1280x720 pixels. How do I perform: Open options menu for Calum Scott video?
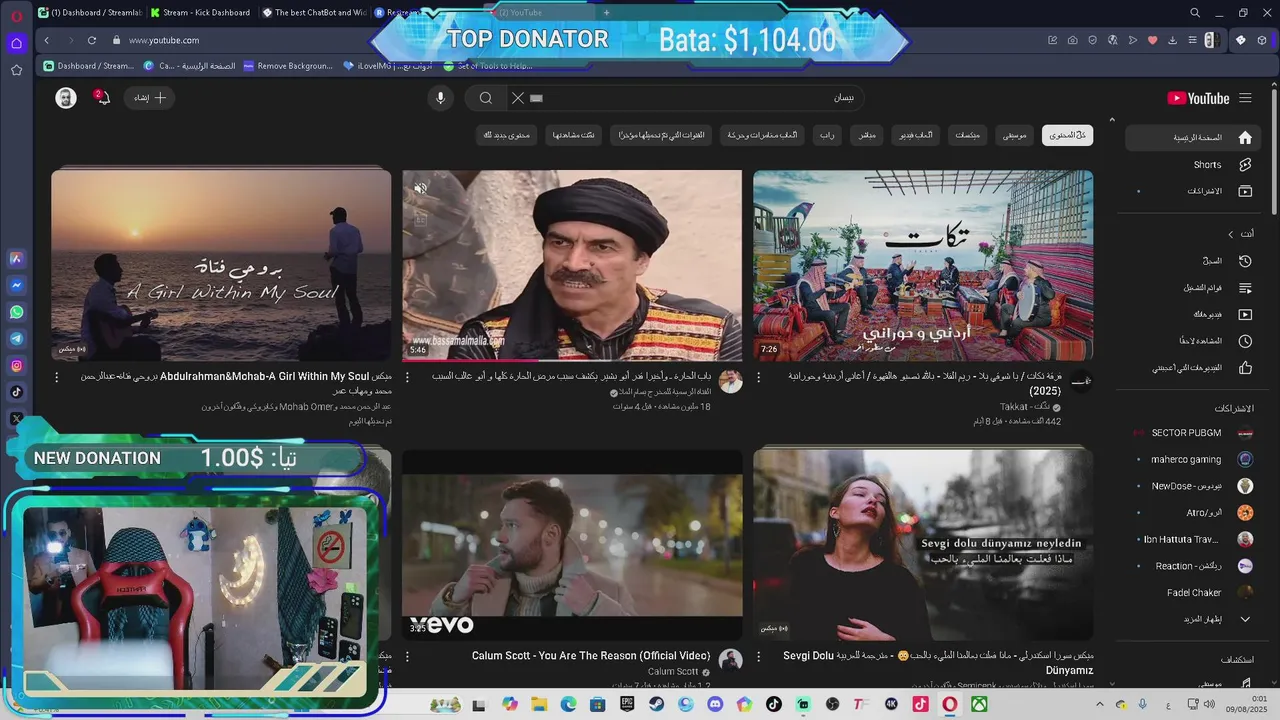point(407,656)
